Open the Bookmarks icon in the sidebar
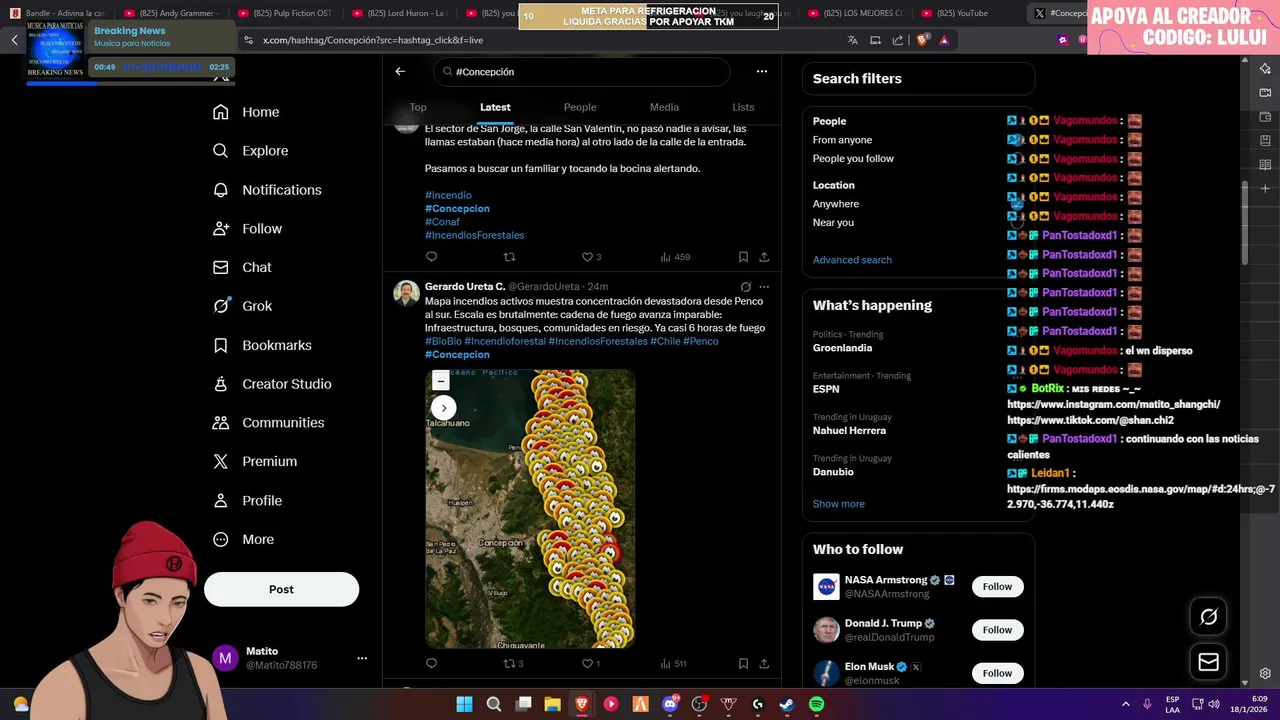This screenshot has width=1280, height=720. click(221, 345)
